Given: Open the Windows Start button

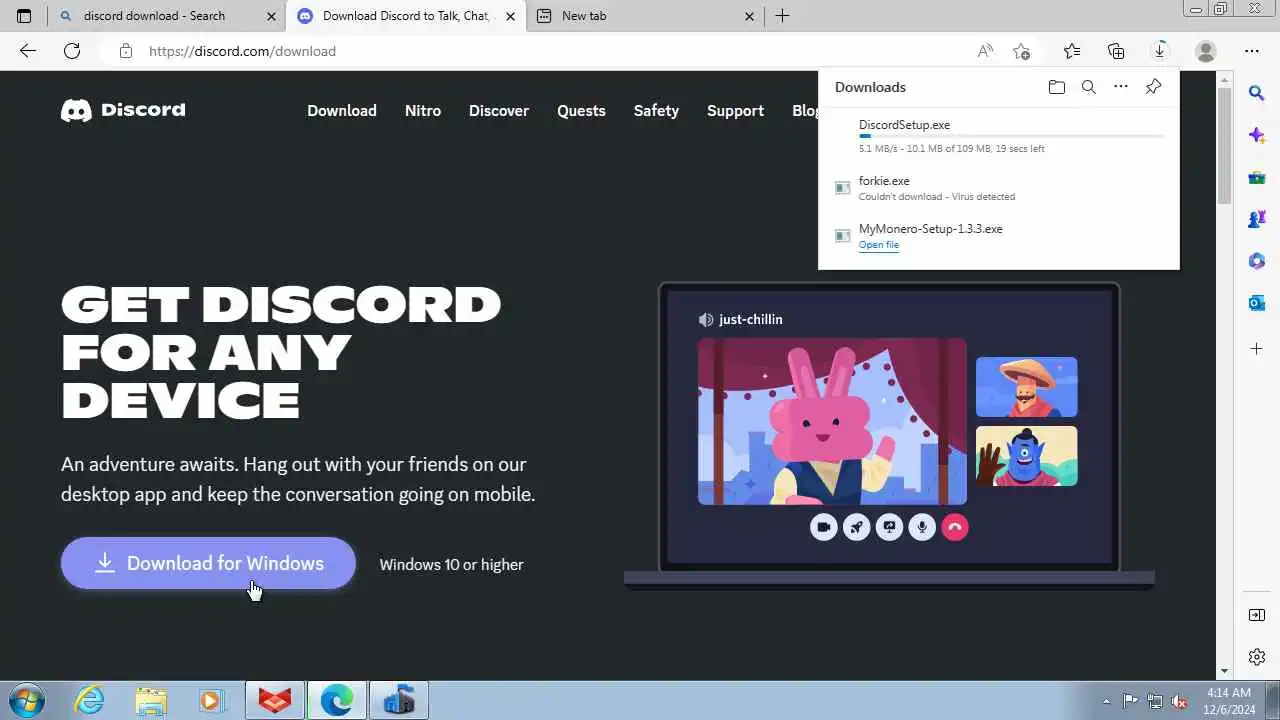Looking at the screenshot, I should point(25,700).
